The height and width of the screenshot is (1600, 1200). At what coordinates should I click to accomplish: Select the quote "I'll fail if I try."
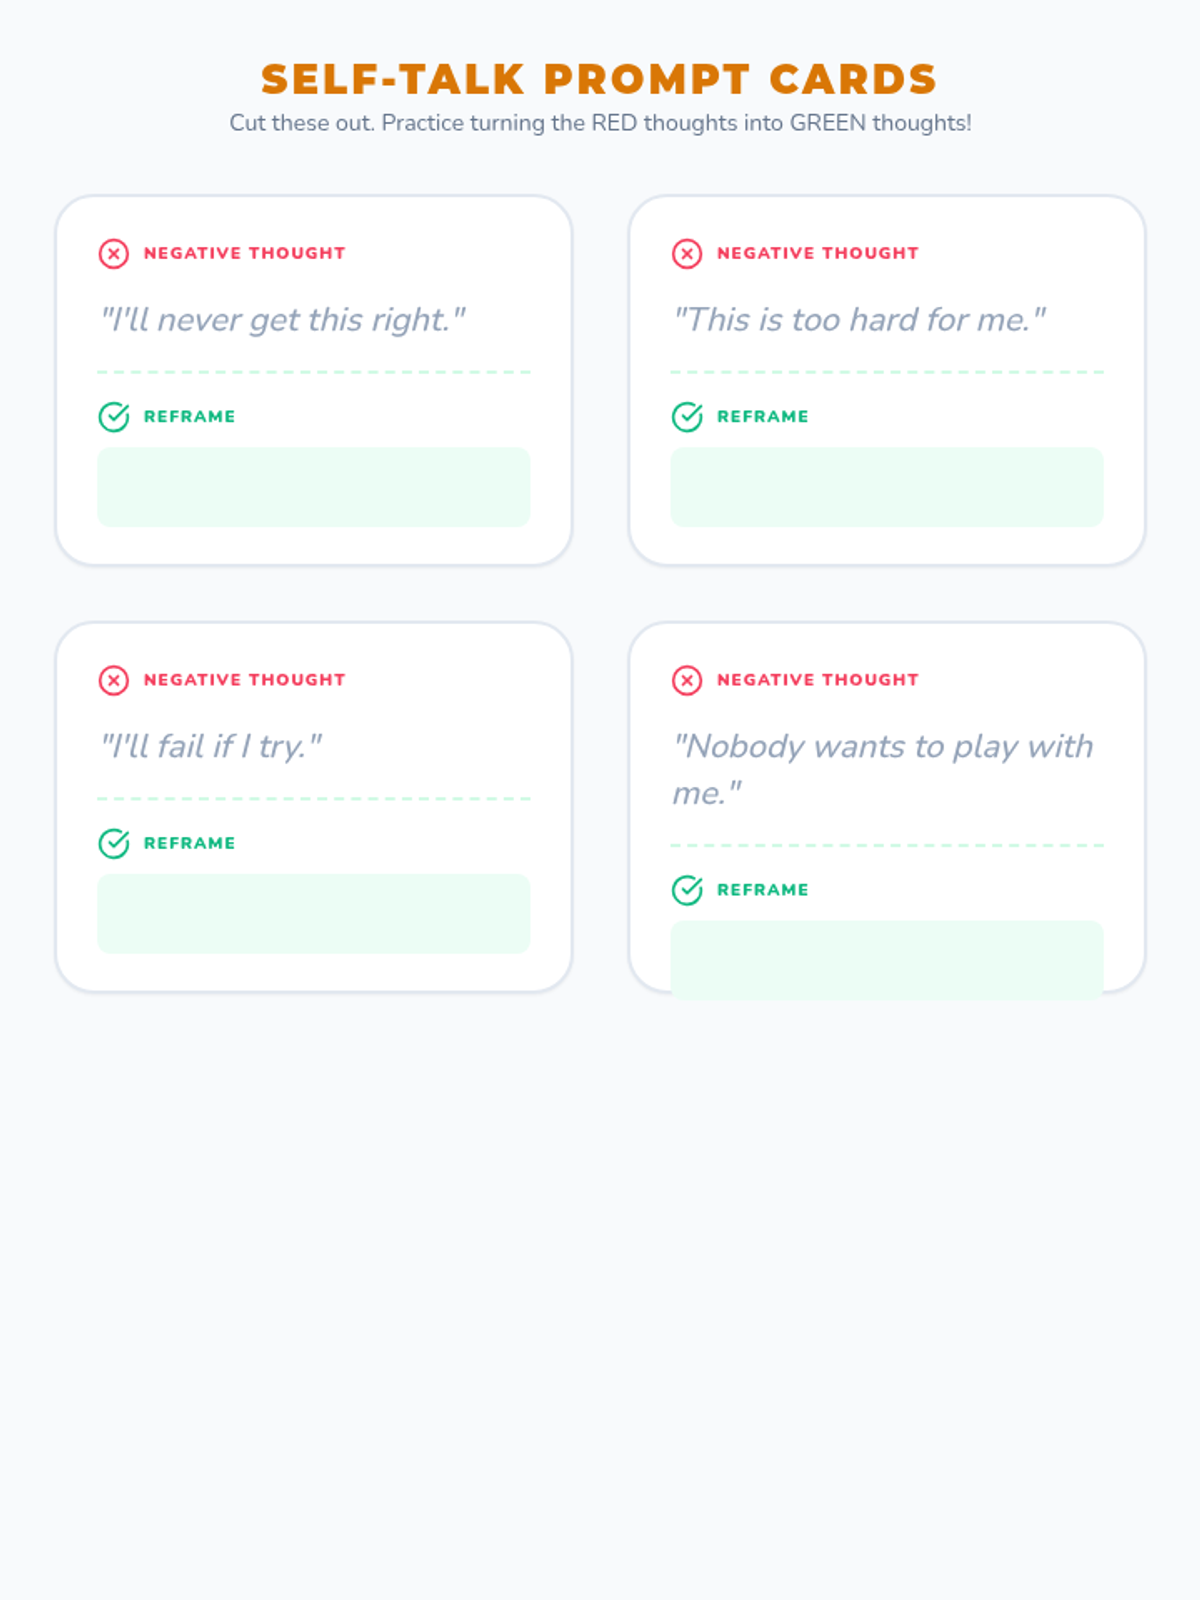coord(211,747)
